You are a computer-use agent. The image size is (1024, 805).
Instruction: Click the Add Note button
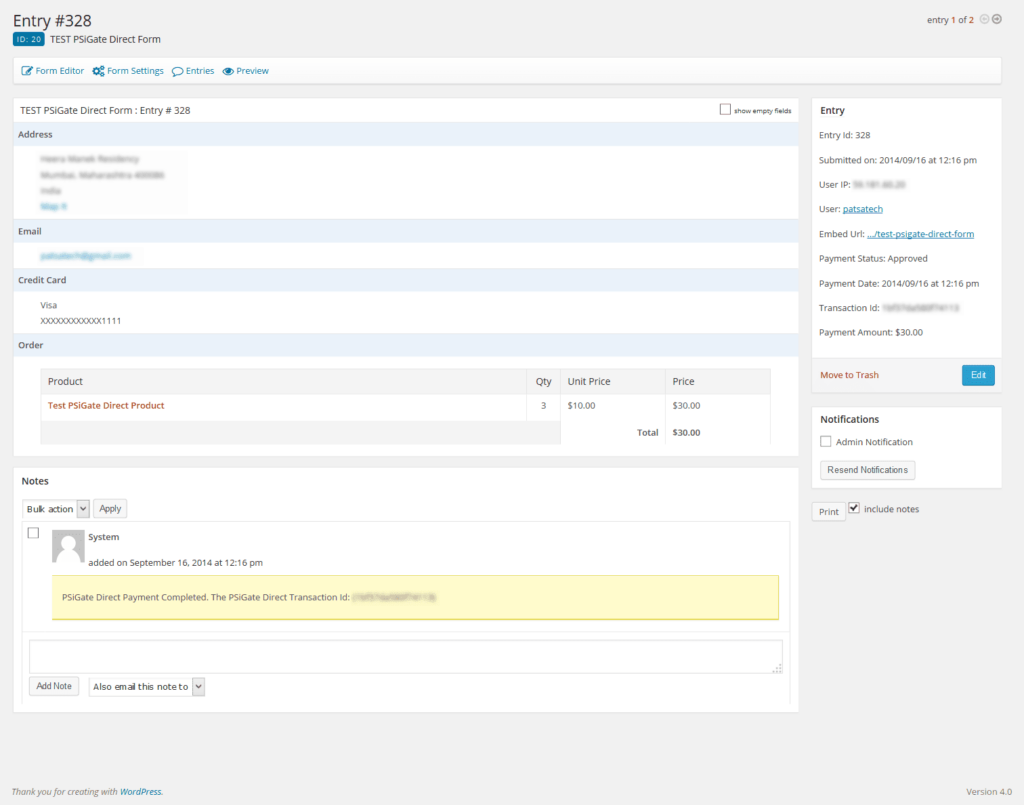point(53,686)
